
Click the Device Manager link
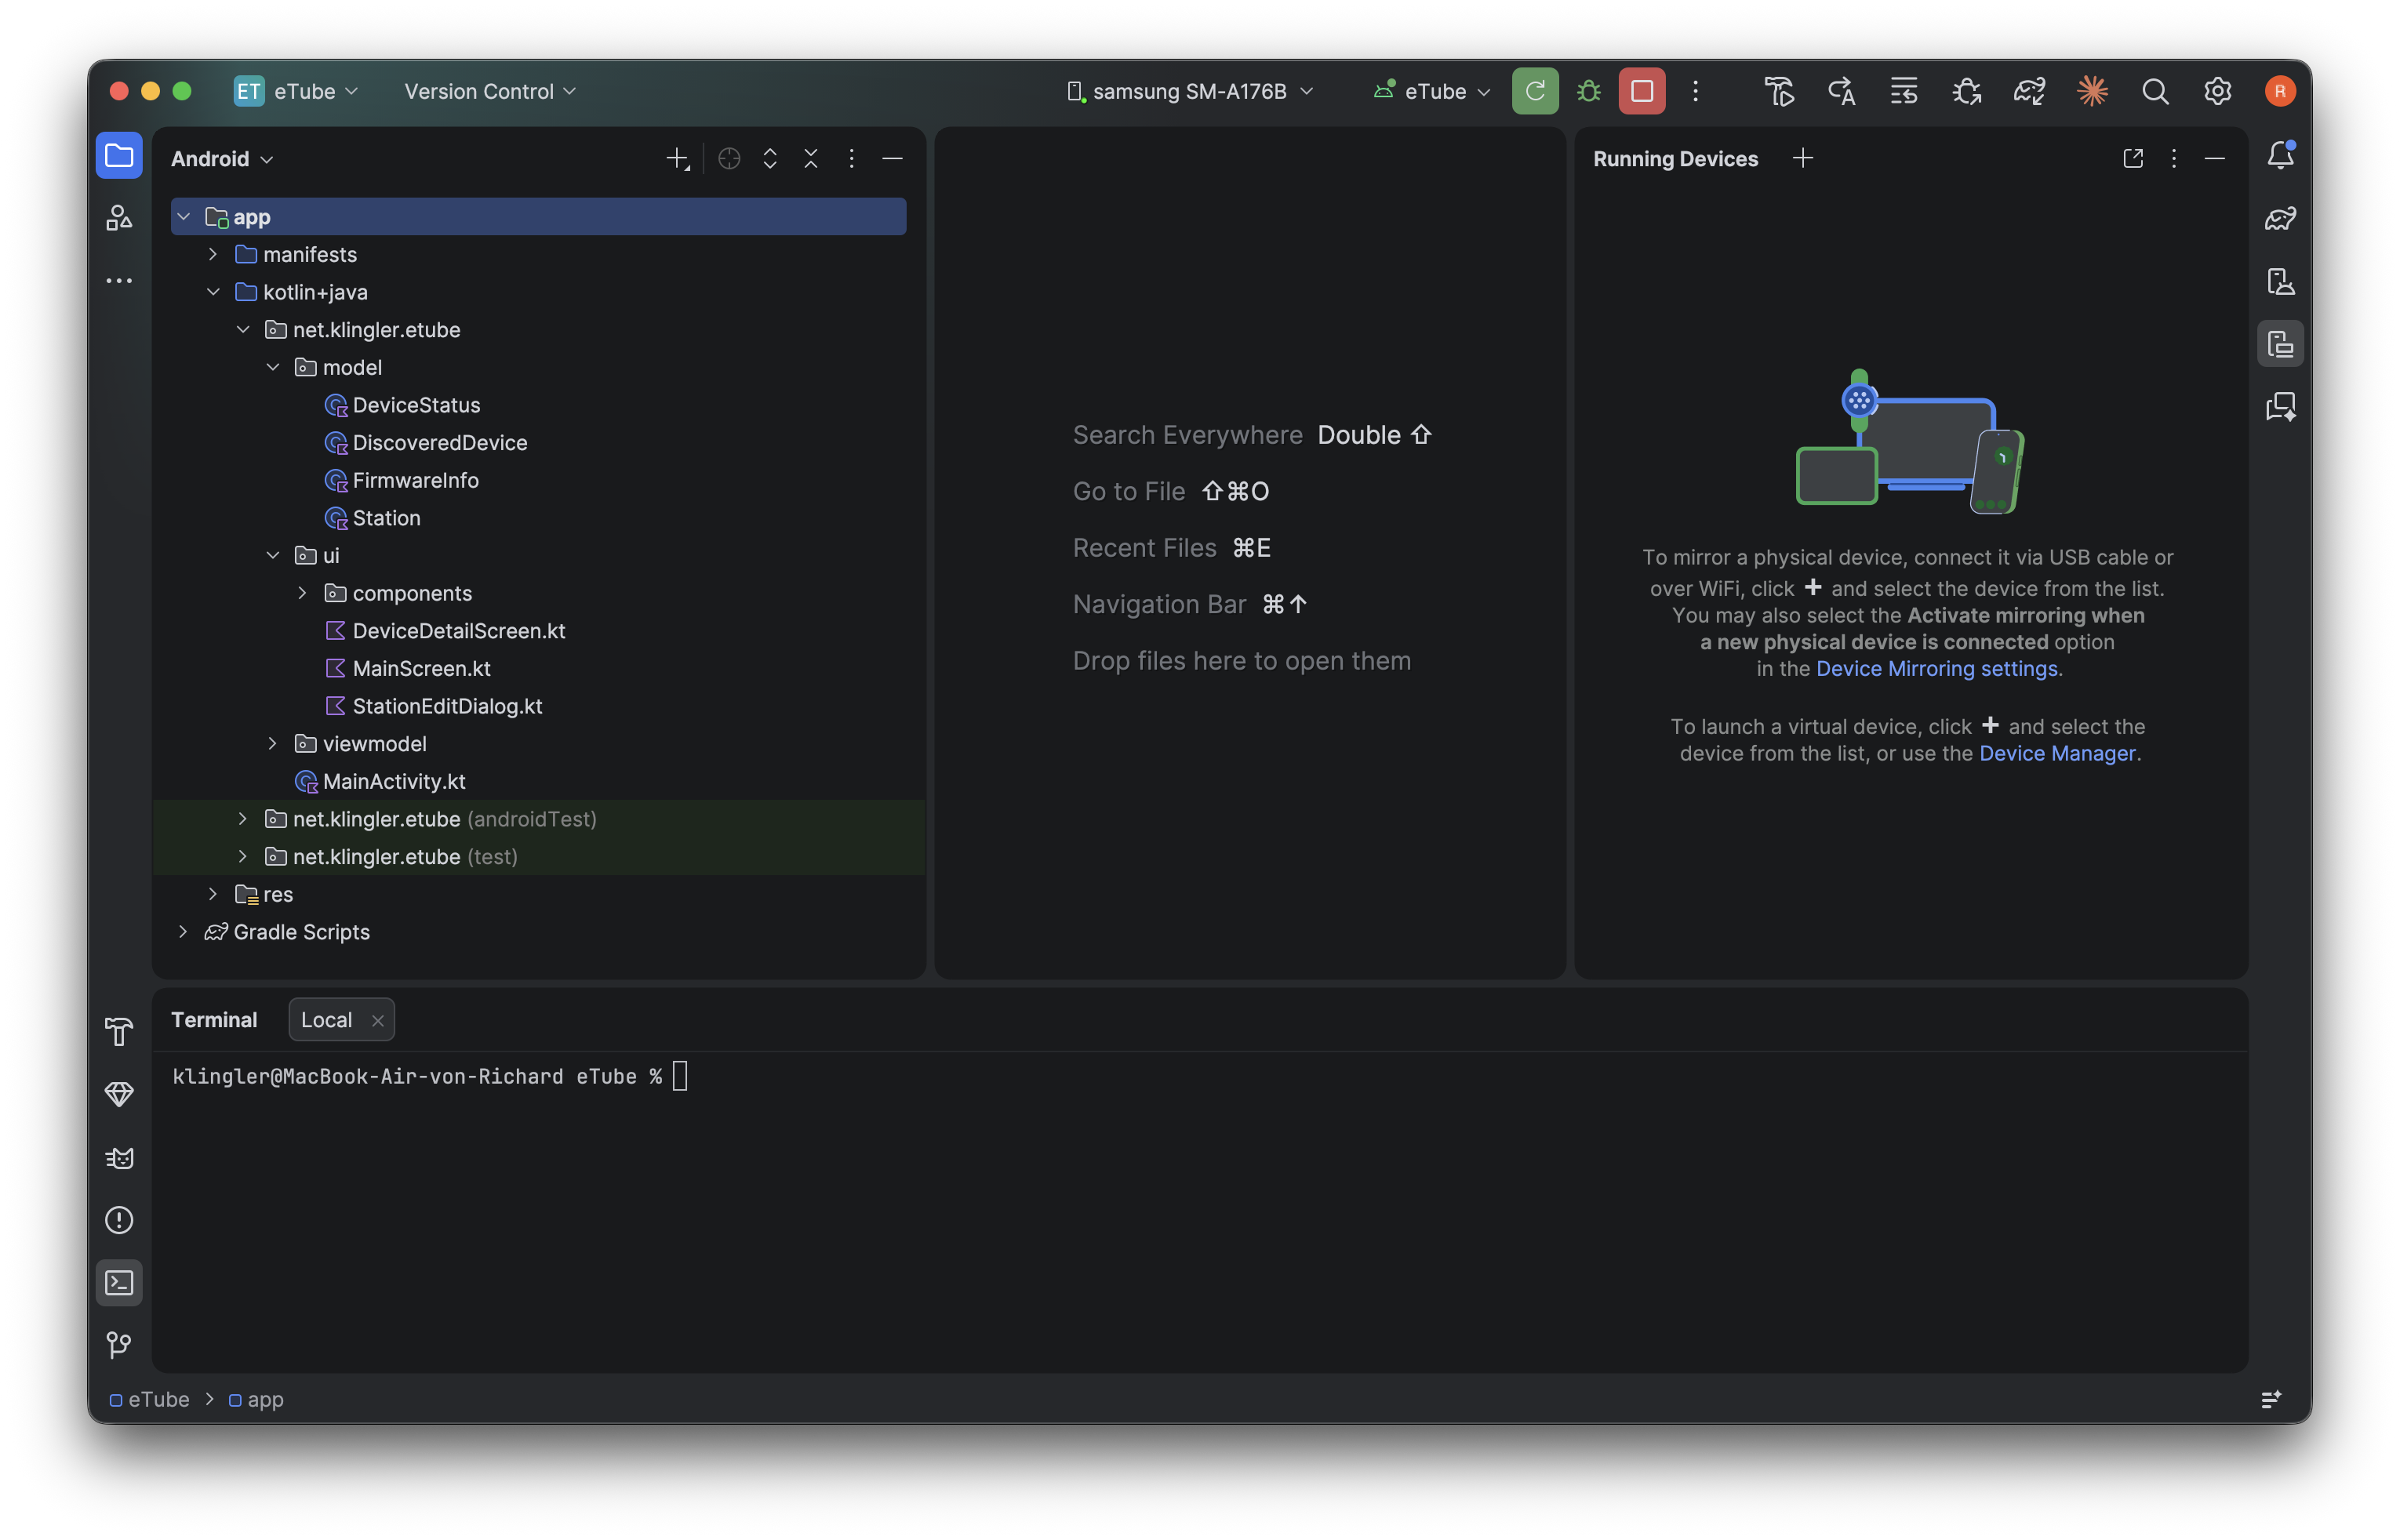(x=2057, y=754)
